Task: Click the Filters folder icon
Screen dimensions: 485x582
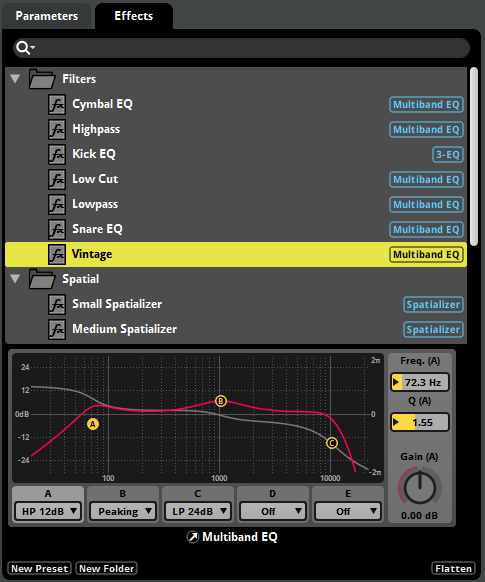Action: click(42, 79)
